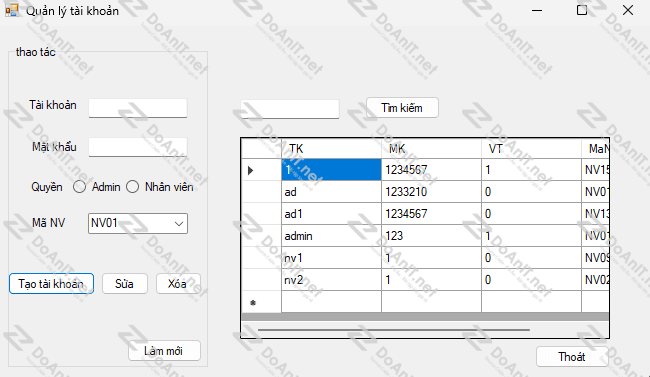
Task: Click the Thoát button
Action: [572, 357]
